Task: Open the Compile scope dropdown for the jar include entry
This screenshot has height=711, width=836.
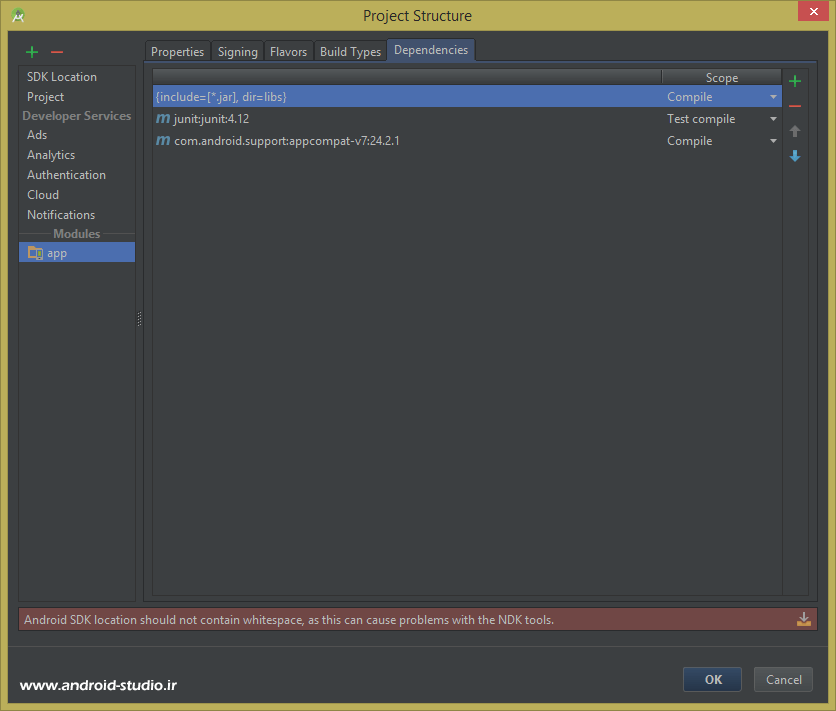Action: (773, 96)
